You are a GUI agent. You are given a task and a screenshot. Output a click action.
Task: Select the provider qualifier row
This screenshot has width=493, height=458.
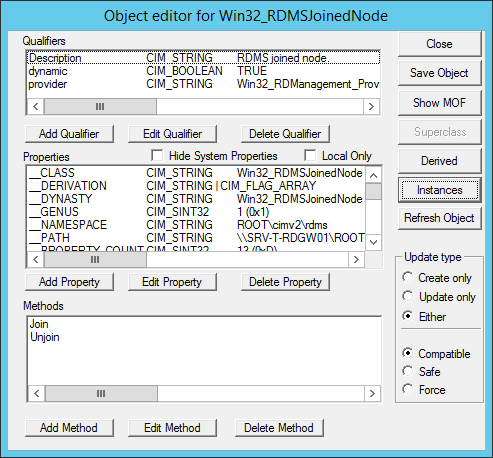(203, 84)
